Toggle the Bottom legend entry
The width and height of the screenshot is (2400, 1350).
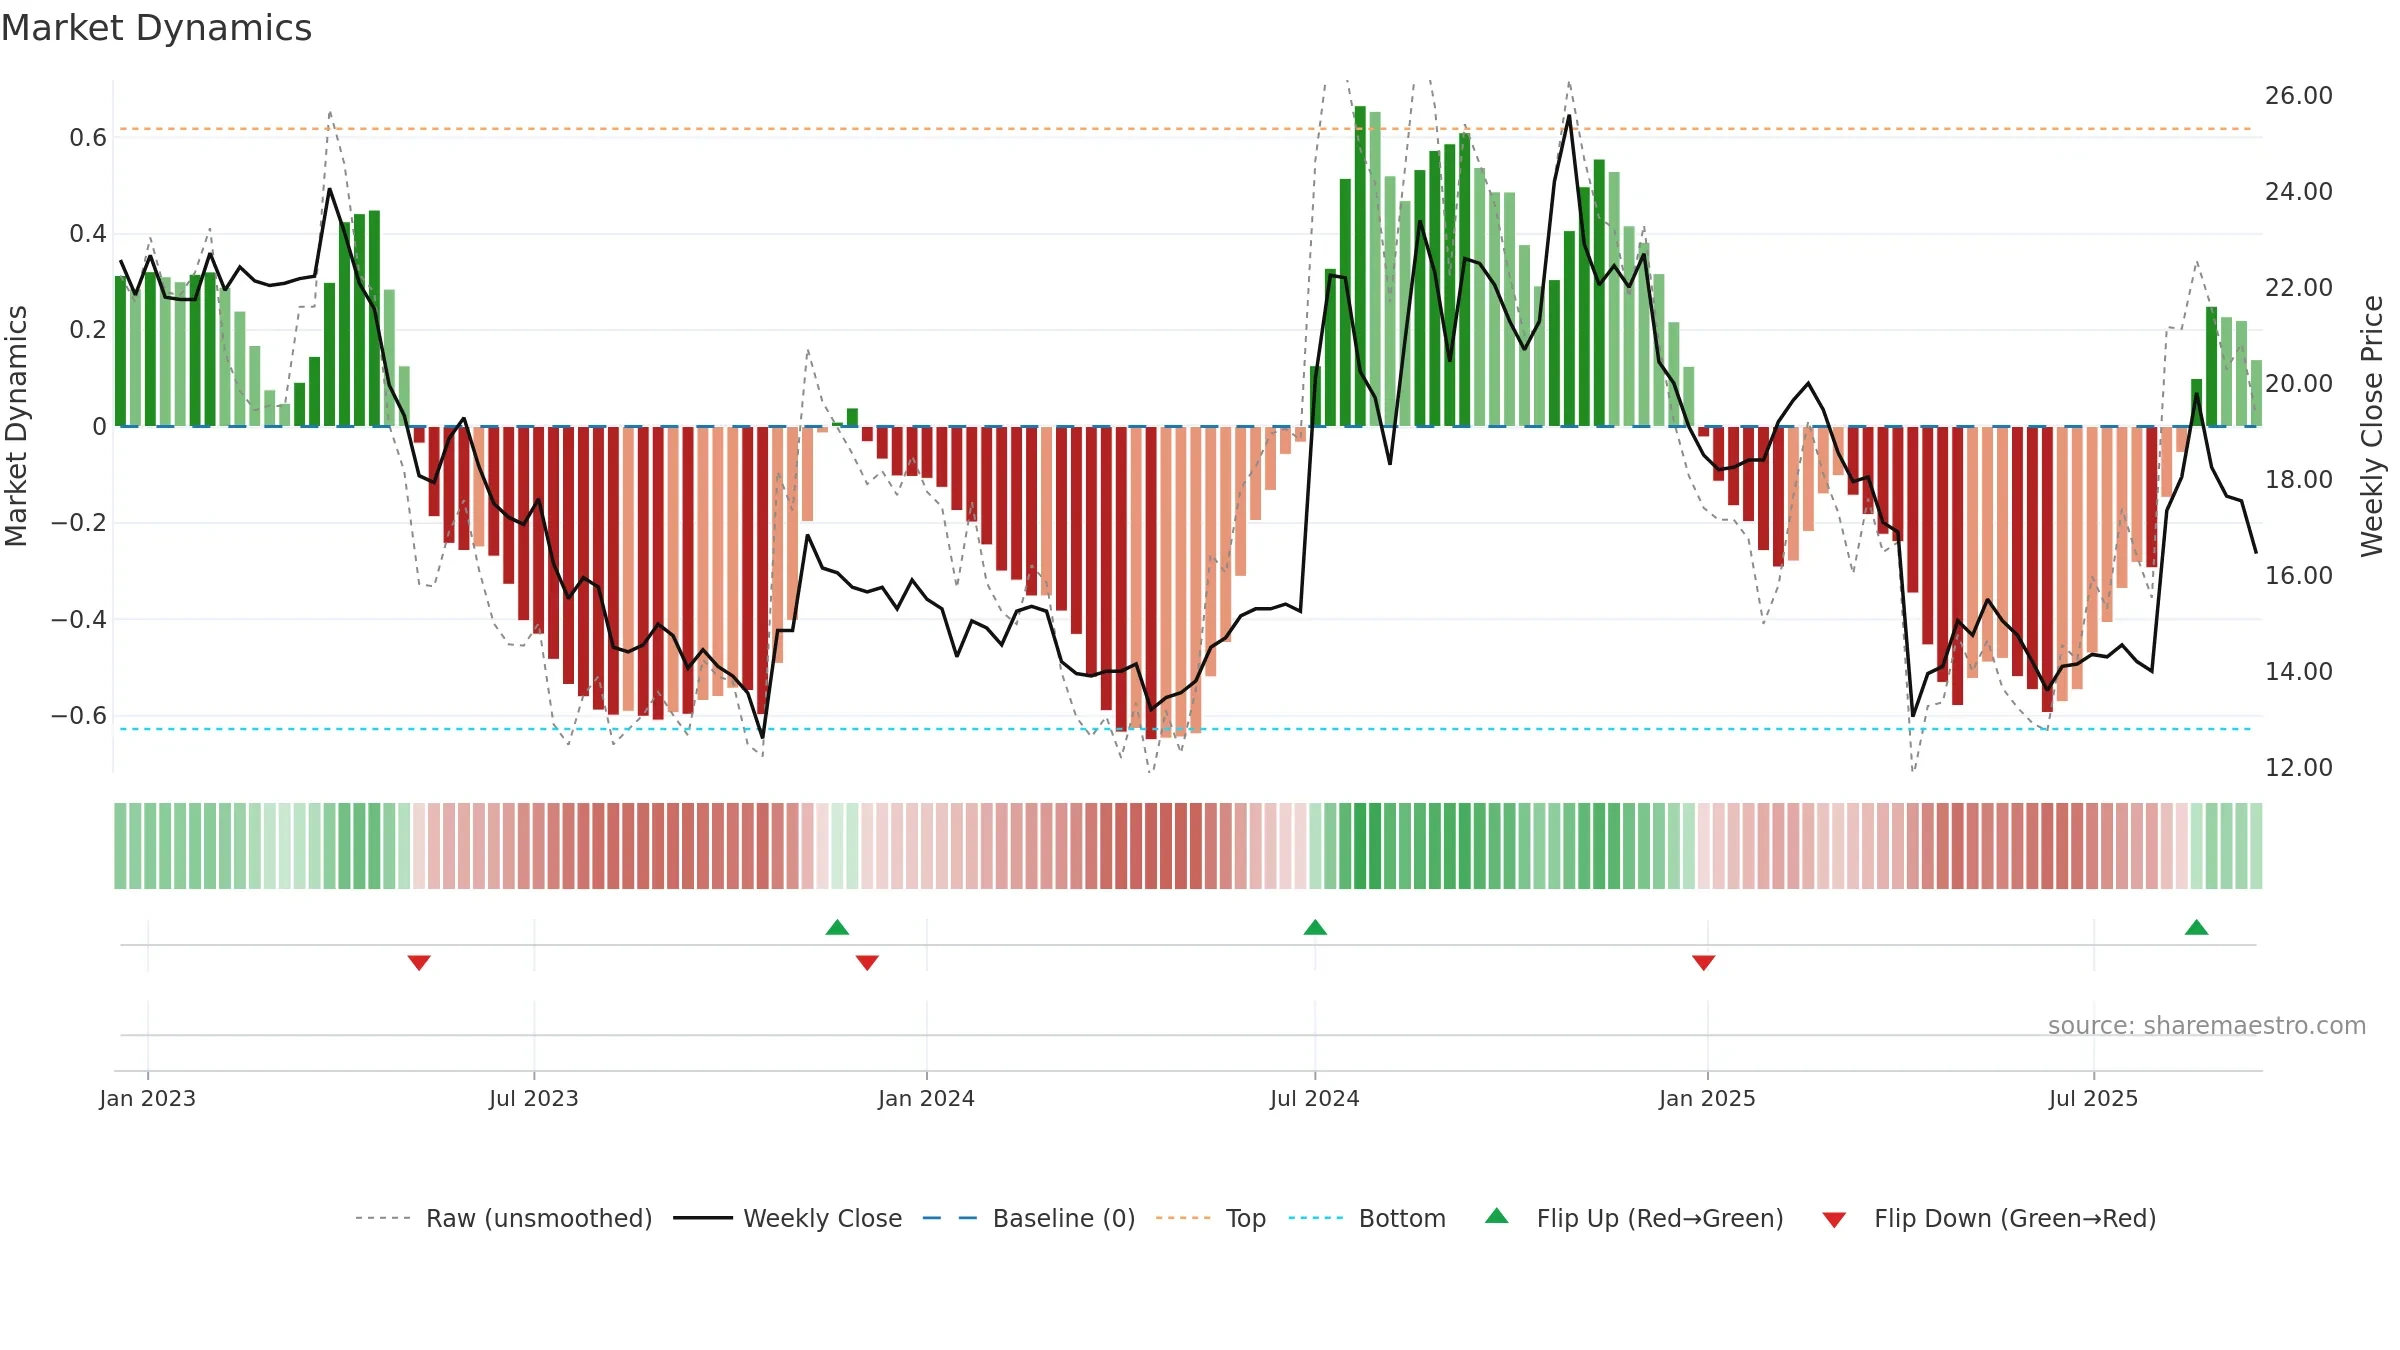pyautogui.click(x=1367, y=1218)
